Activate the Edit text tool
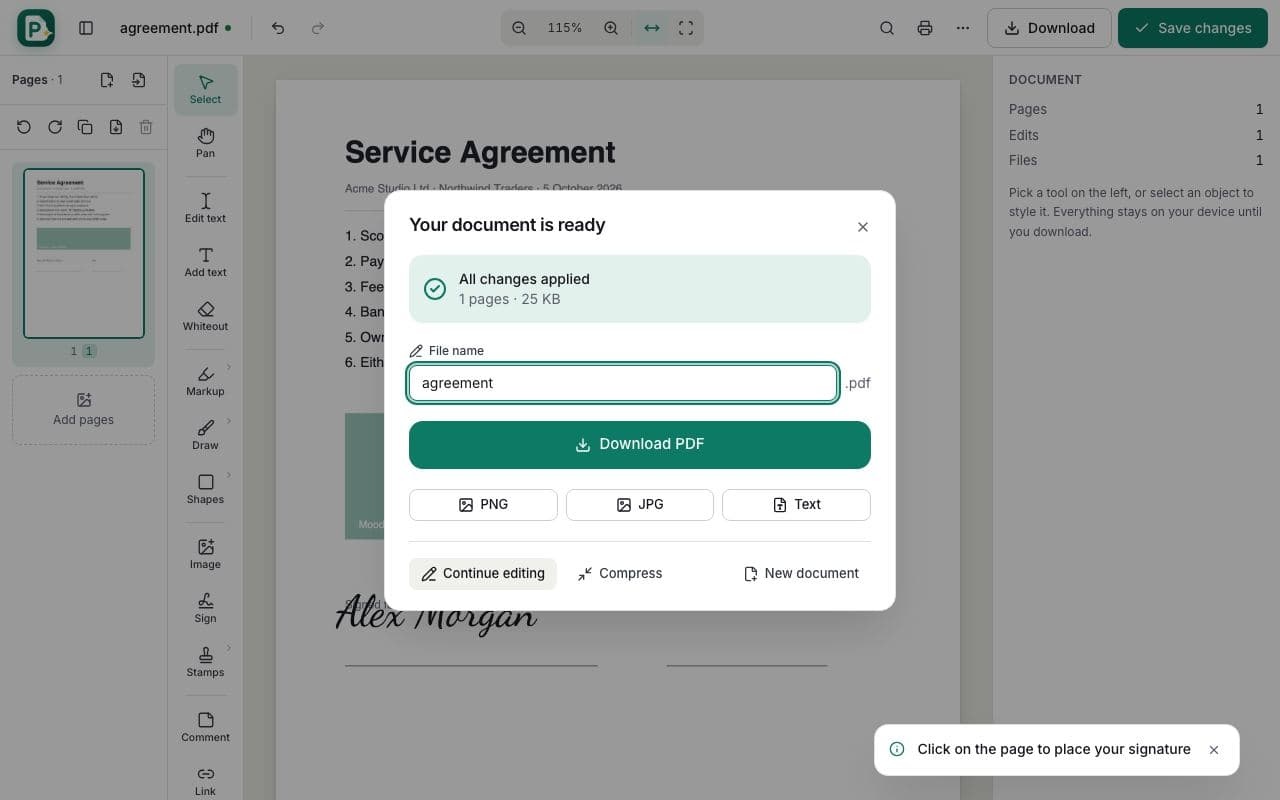The height and width of the screenshot is (800, 1280). [205, 207]
